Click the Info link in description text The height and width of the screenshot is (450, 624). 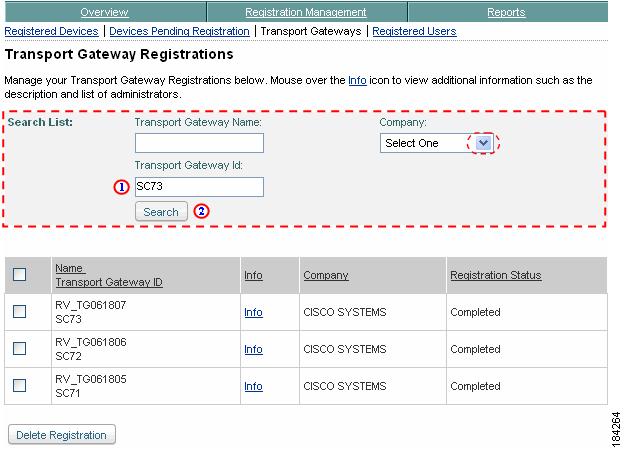click(356, 80)
